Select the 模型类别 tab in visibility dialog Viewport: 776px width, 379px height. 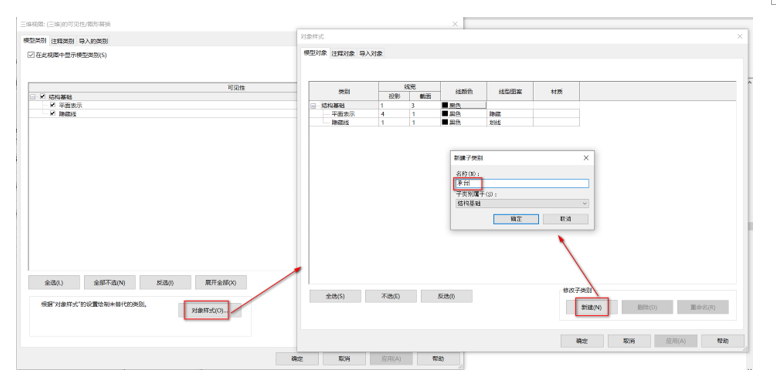(x=35, y=41)
